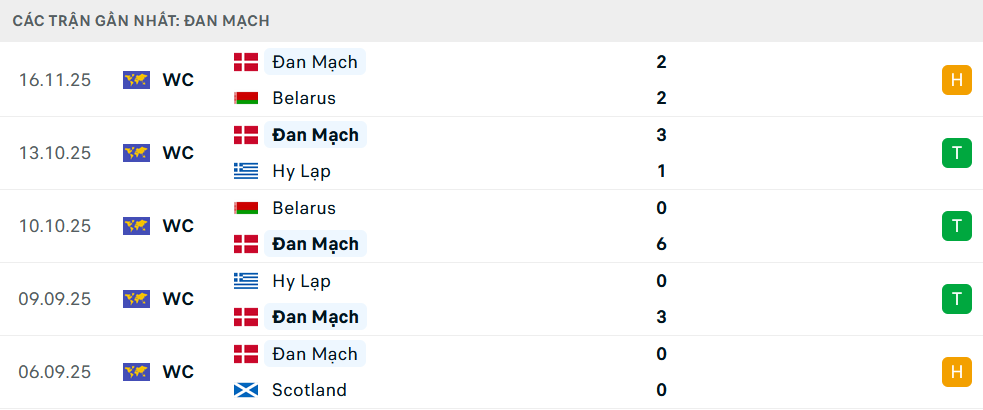Click the WC label for 09.09.25 match
This screenshot has height=410, width=983.
click(178, 299)
